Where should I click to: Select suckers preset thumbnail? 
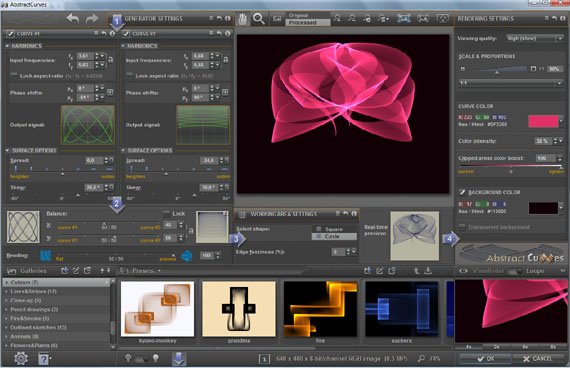click(402, 309)
